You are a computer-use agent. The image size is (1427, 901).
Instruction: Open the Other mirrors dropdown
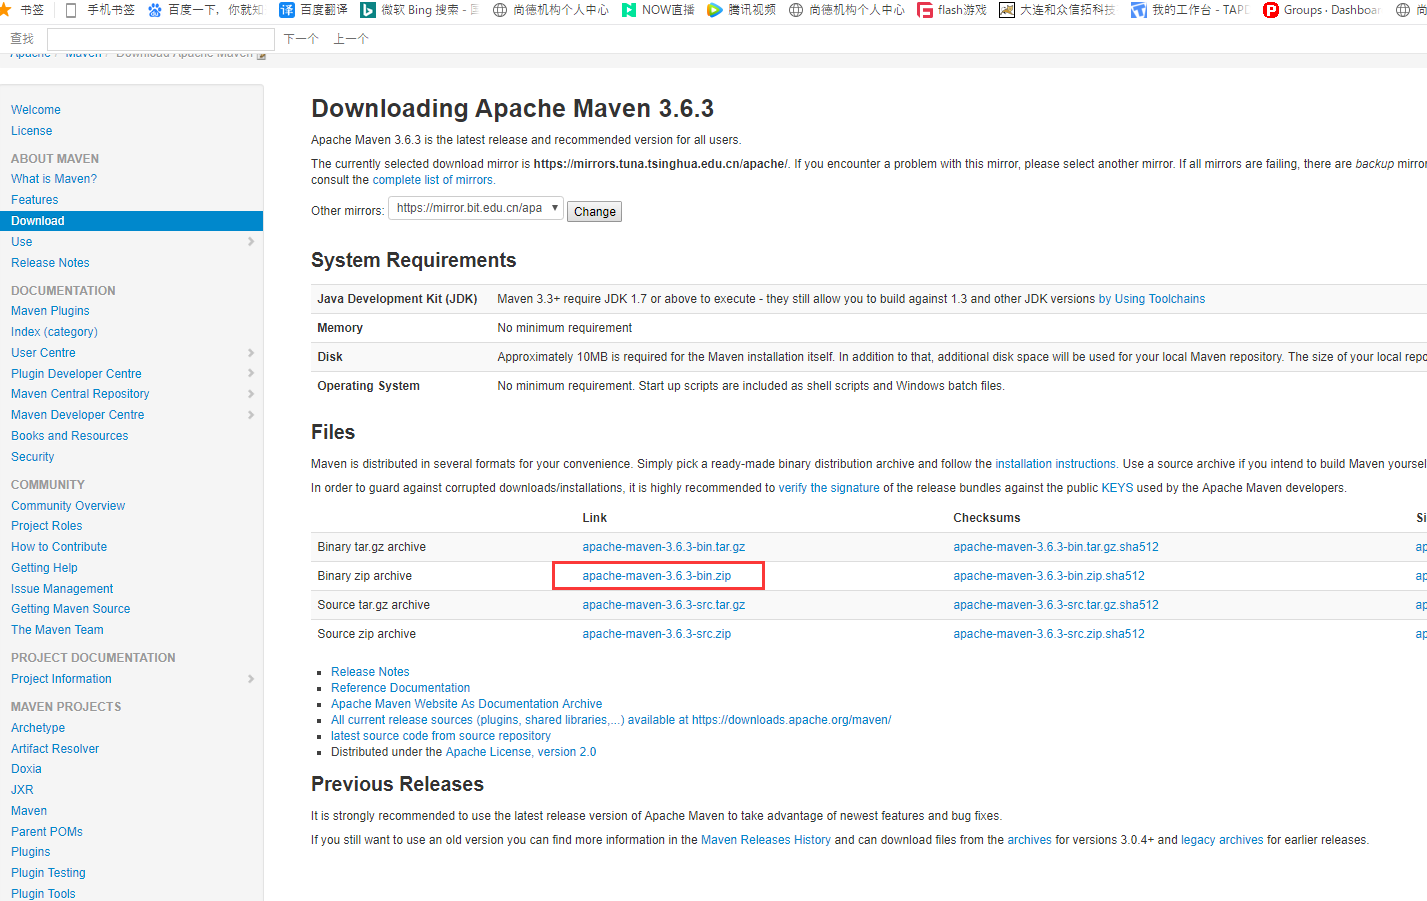tap(476, 208)
